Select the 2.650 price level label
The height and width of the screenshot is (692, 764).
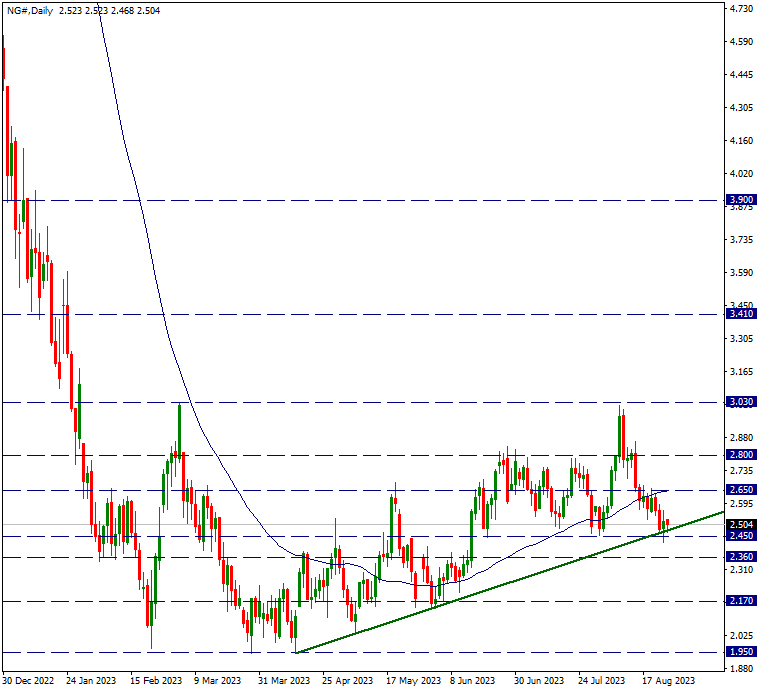(741, 491)
